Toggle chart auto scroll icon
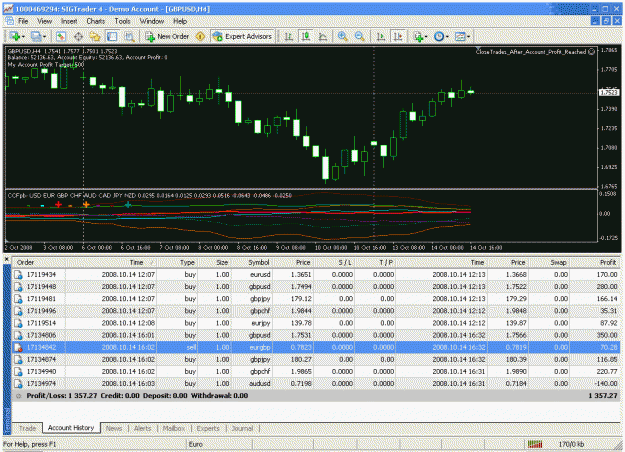Viewport: 625px width, 452px height. tap(381, 37)
